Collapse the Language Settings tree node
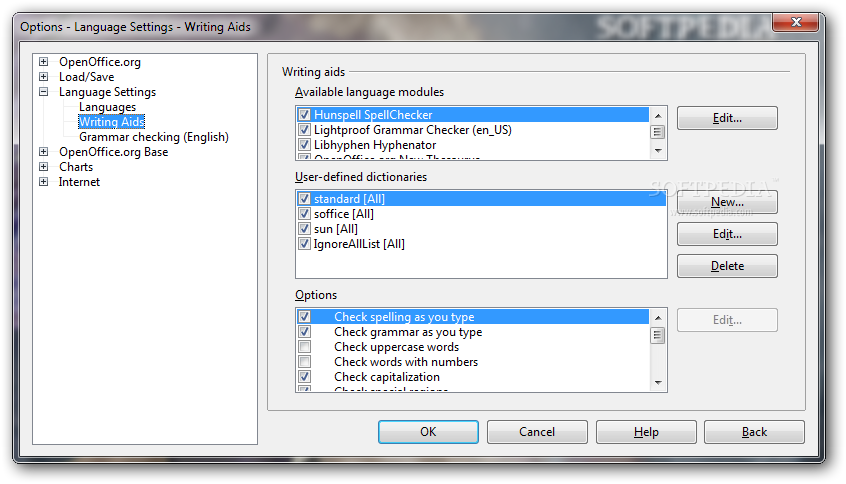 click(44, 92)
